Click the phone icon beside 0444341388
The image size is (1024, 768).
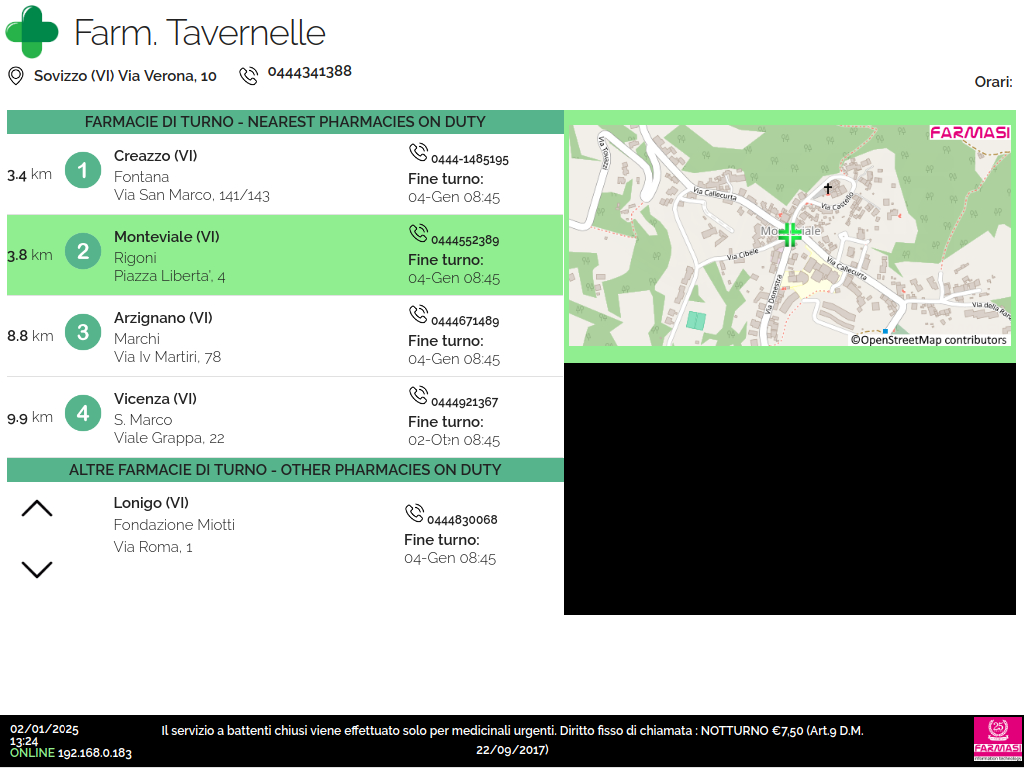pyautogui.click(x=248, y=76)
